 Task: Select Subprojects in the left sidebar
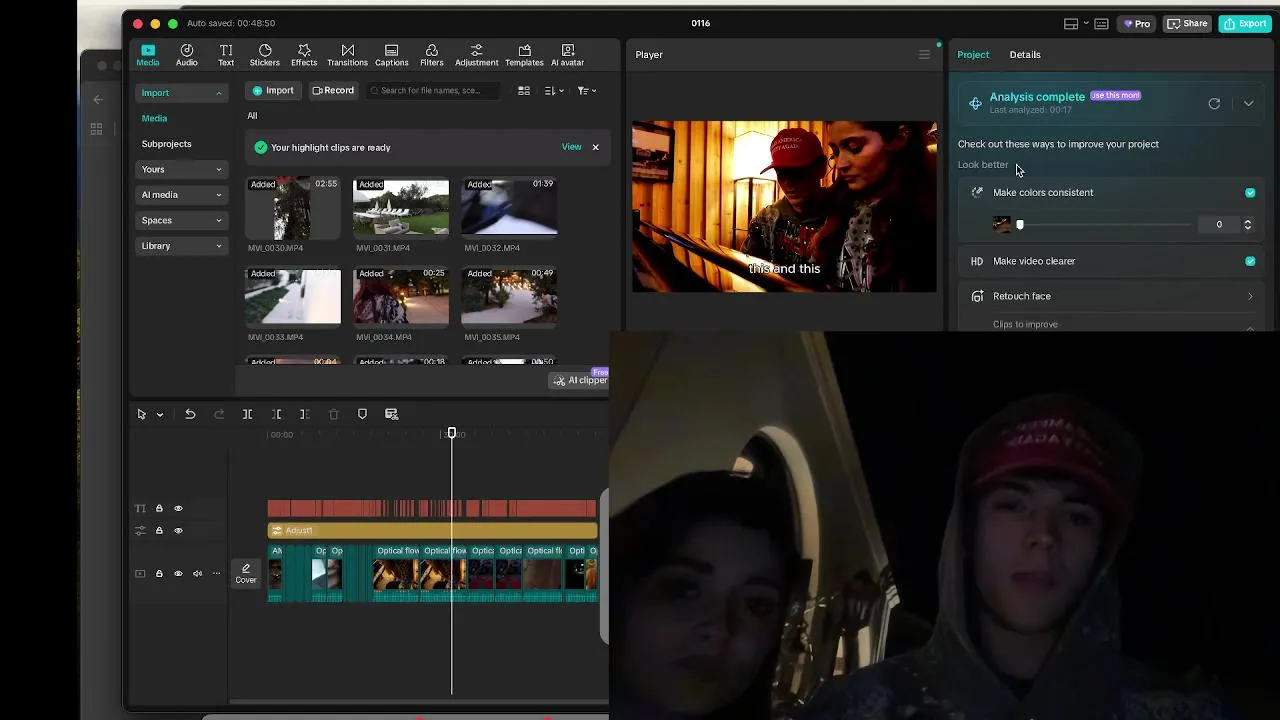166,144
